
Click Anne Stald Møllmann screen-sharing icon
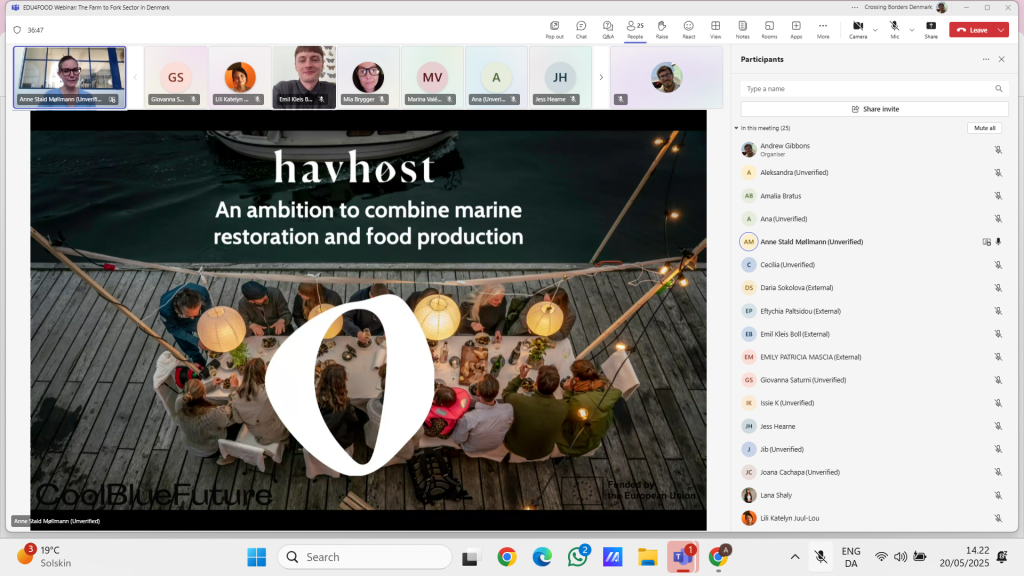[986, 242]
